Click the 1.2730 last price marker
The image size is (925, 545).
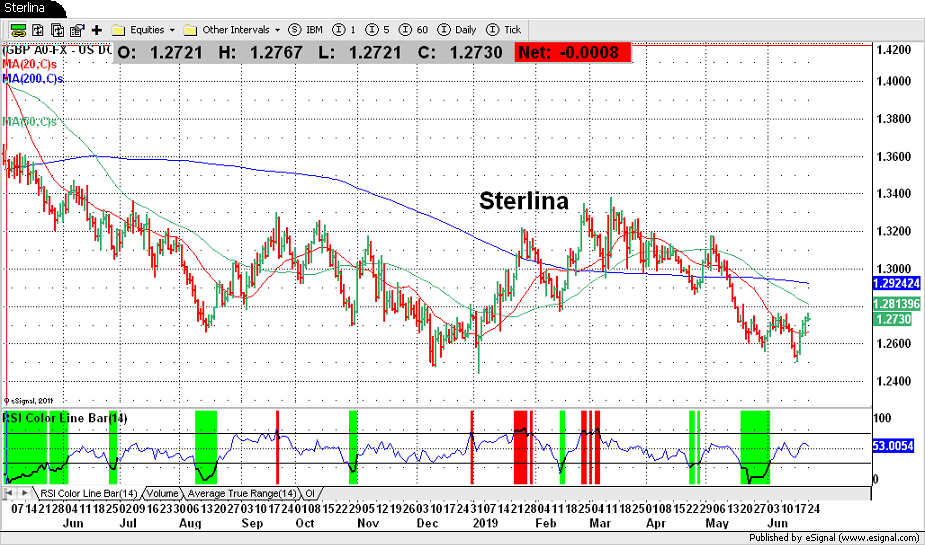[892, 320]
